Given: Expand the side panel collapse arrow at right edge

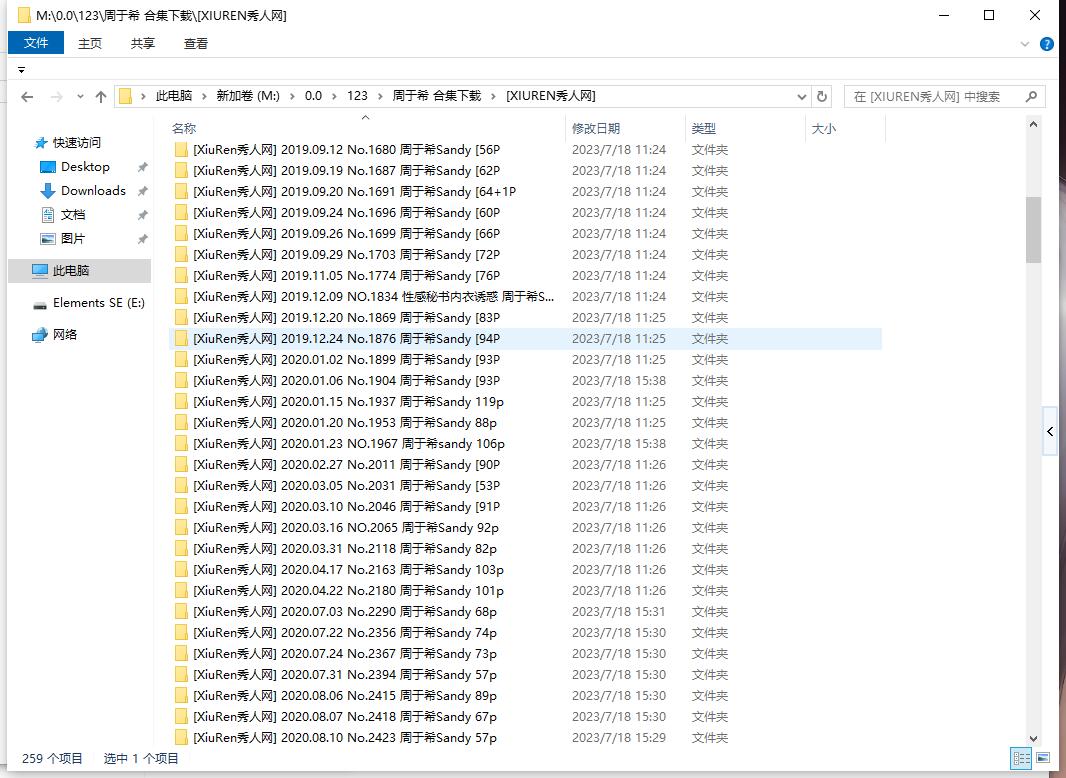Looking at the screenshot, I should (1050, 432).
